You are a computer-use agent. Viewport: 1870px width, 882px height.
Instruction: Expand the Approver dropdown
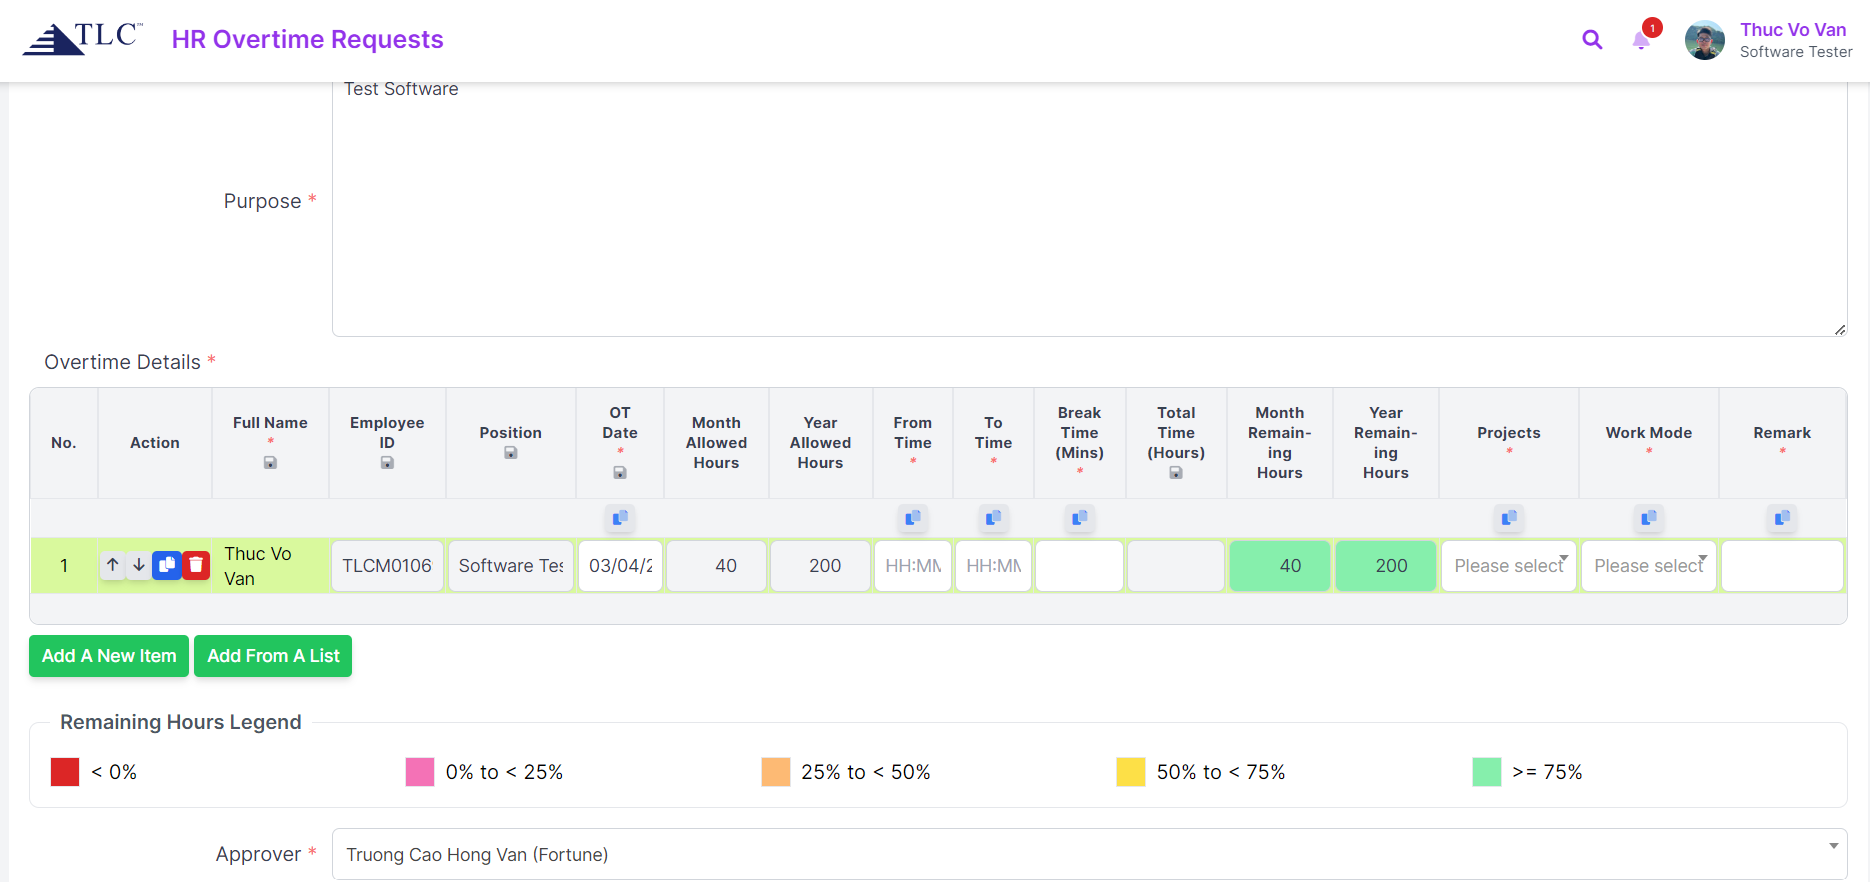[x=1089, y=854]
